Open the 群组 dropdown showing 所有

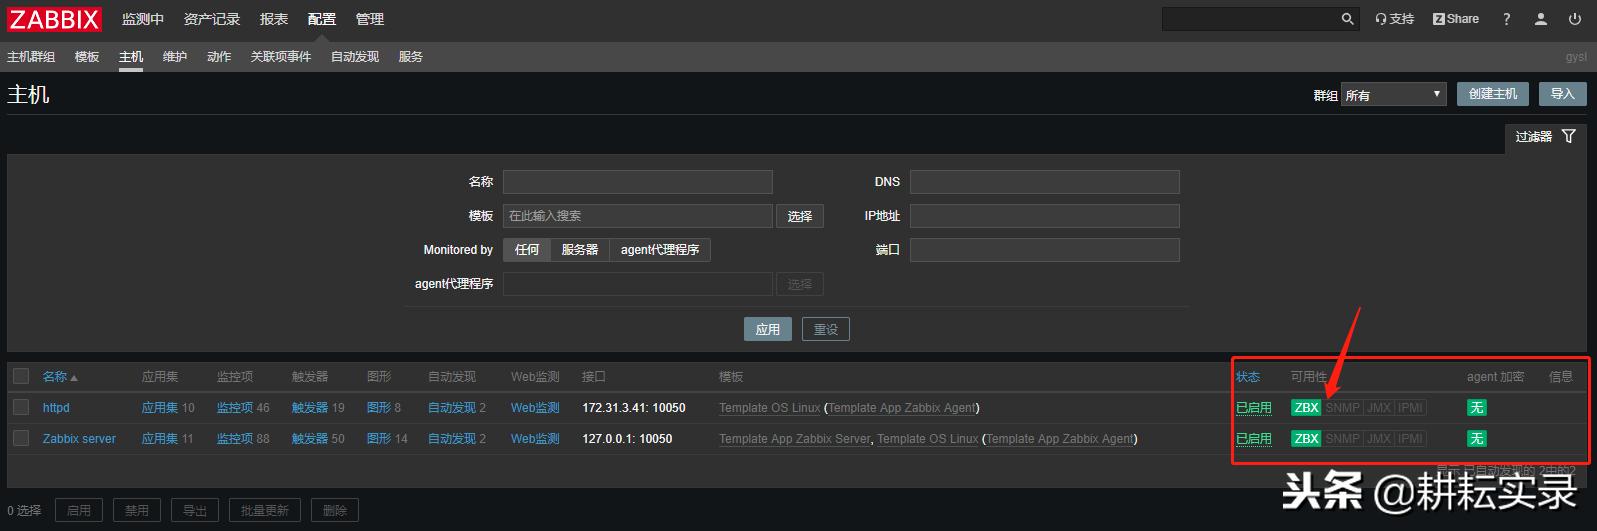(1393, 95)
